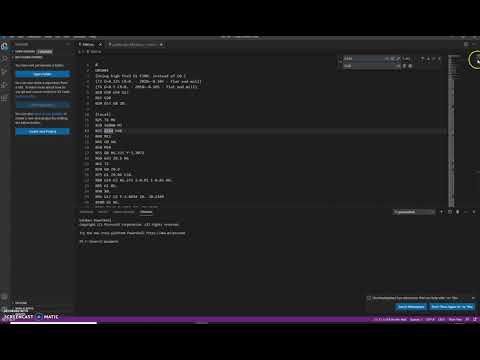The image size is (480, 360).
Task: Open the powershell terminal selector dropdown
Action: (414, 212)
